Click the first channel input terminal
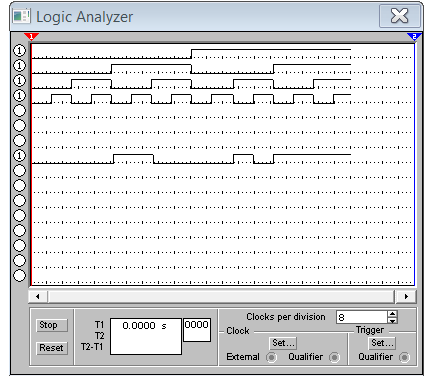429x381 pixels. pyautogui.click(x=19, y=50)
